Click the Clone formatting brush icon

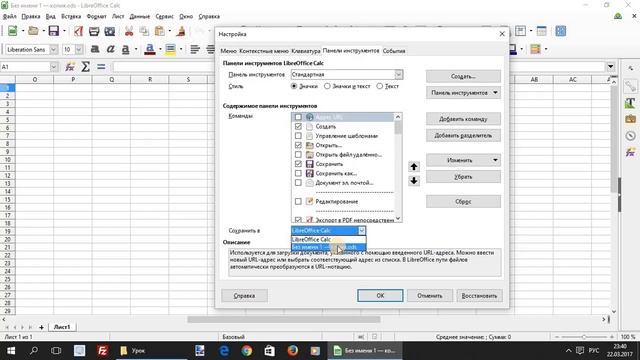[x=181, y=31]
